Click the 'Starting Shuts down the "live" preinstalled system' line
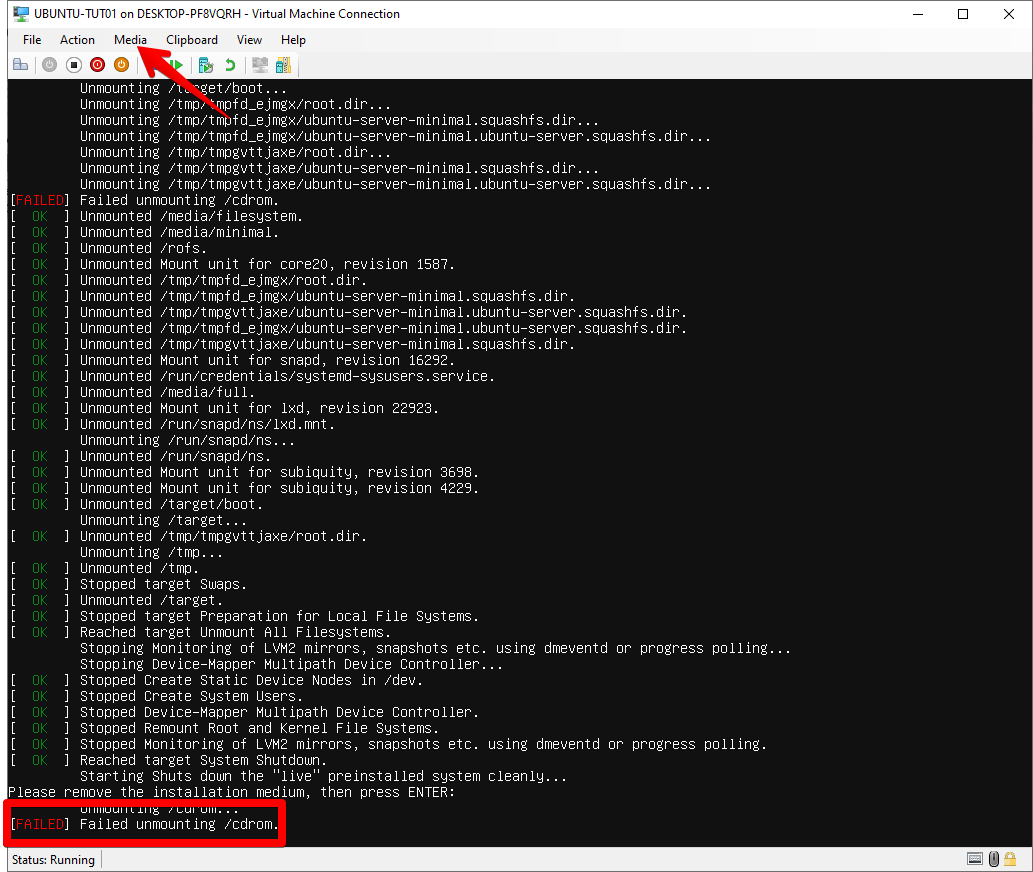The image size is (1033, 872). 323,777
